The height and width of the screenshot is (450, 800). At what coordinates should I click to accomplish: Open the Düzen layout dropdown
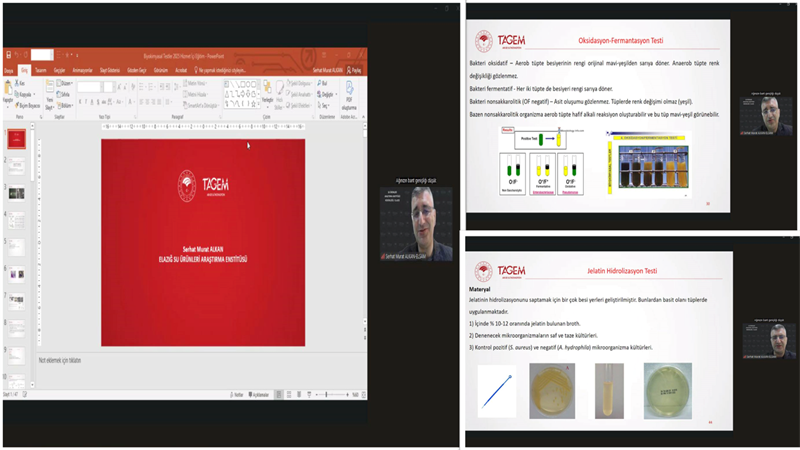66,85
